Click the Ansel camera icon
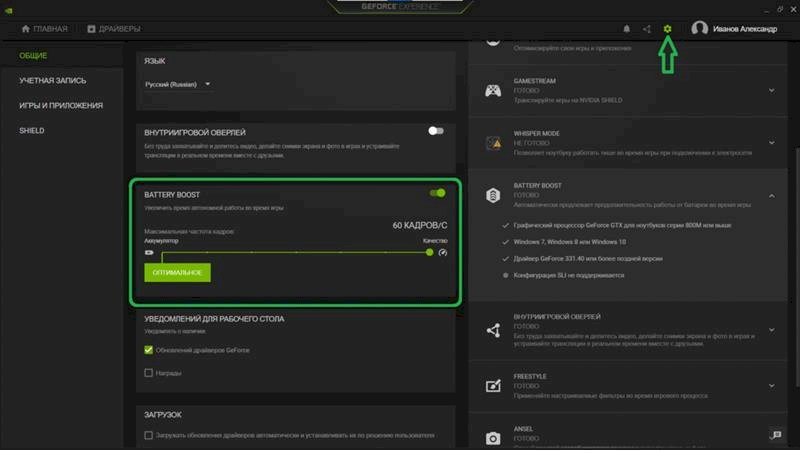Image resolution: width=800 pixels, height=450 pixels. coord(493,438)
